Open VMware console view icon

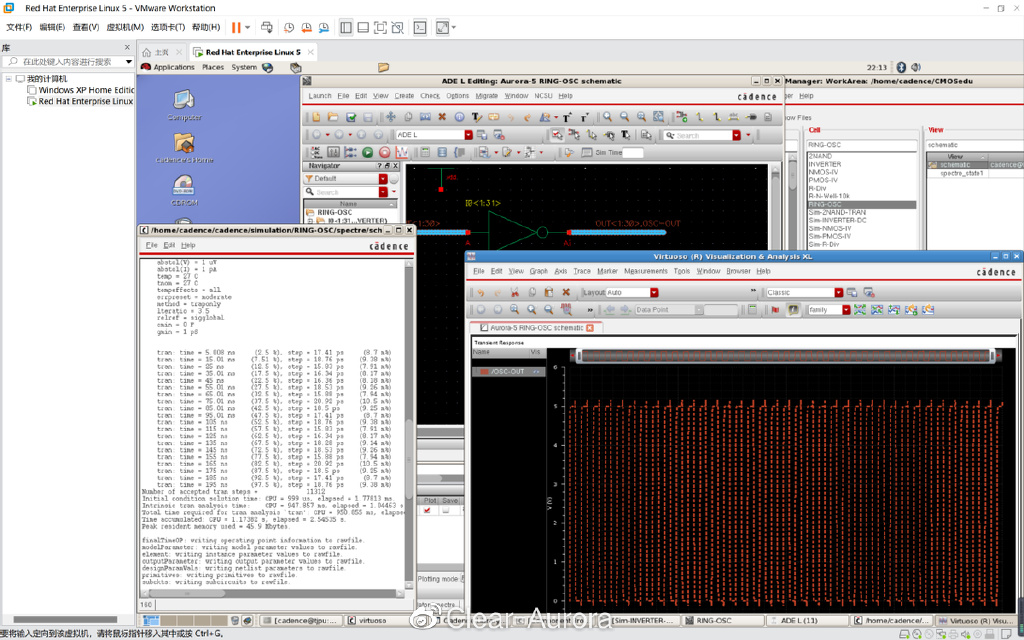click(x=421, y=27)
